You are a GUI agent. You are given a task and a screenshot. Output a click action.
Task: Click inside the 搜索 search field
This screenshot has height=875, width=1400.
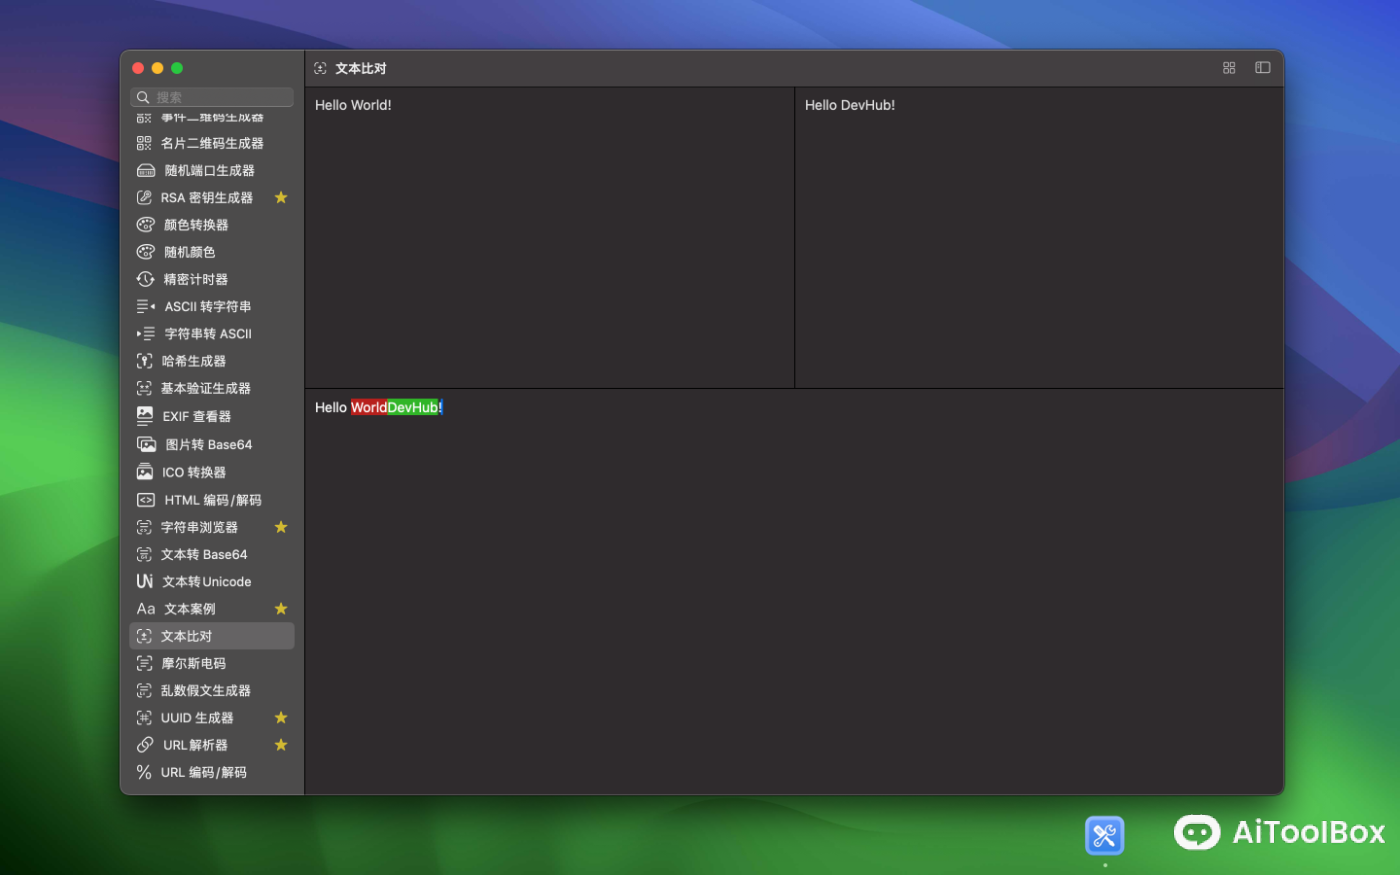click(x=211, y=97)
